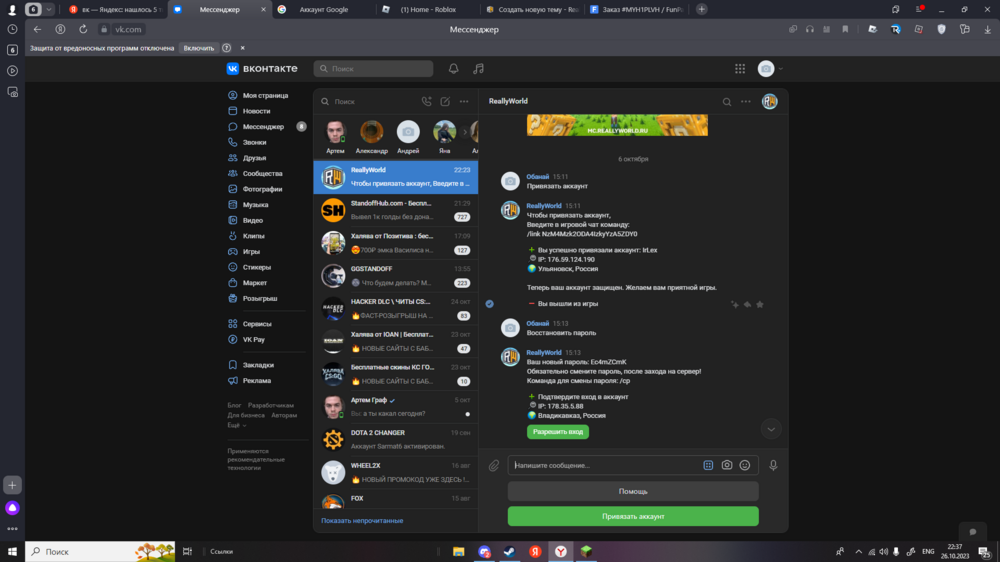Attach a photo with camera icon
Screen dimensions: 1000x562
point(726,465)
